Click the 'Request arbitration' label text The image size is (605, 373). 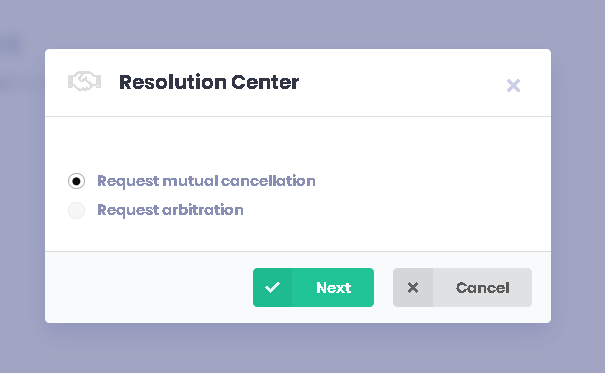170,210
